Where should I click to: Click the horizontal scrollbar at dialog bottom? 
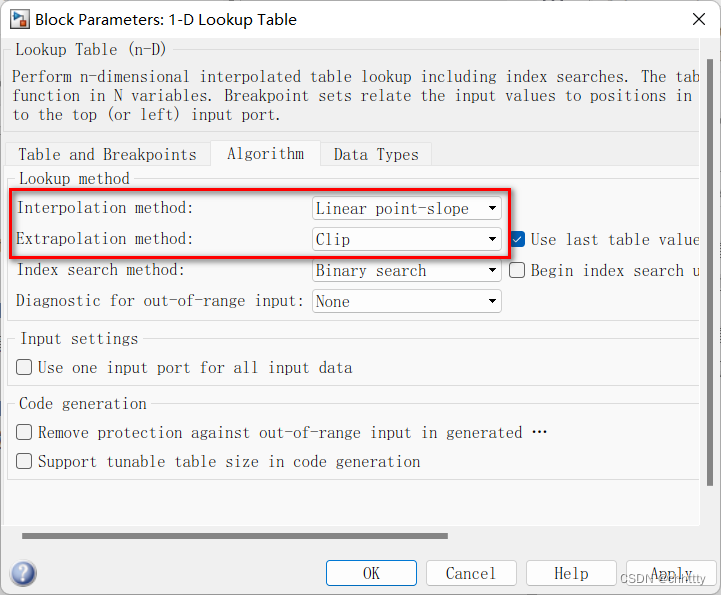pyautogui.click(x=235, y=536)
